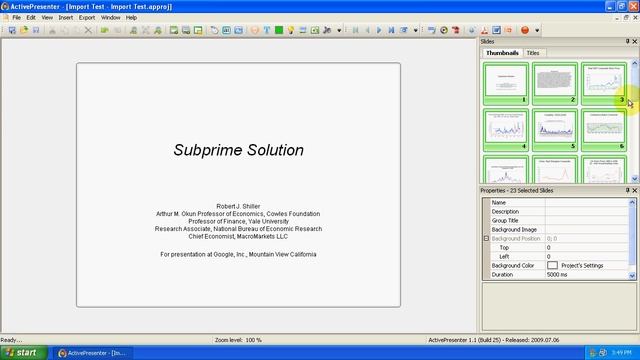Pin the Properties panel
This screenshot has height=360, width=640.
(627, 191)
